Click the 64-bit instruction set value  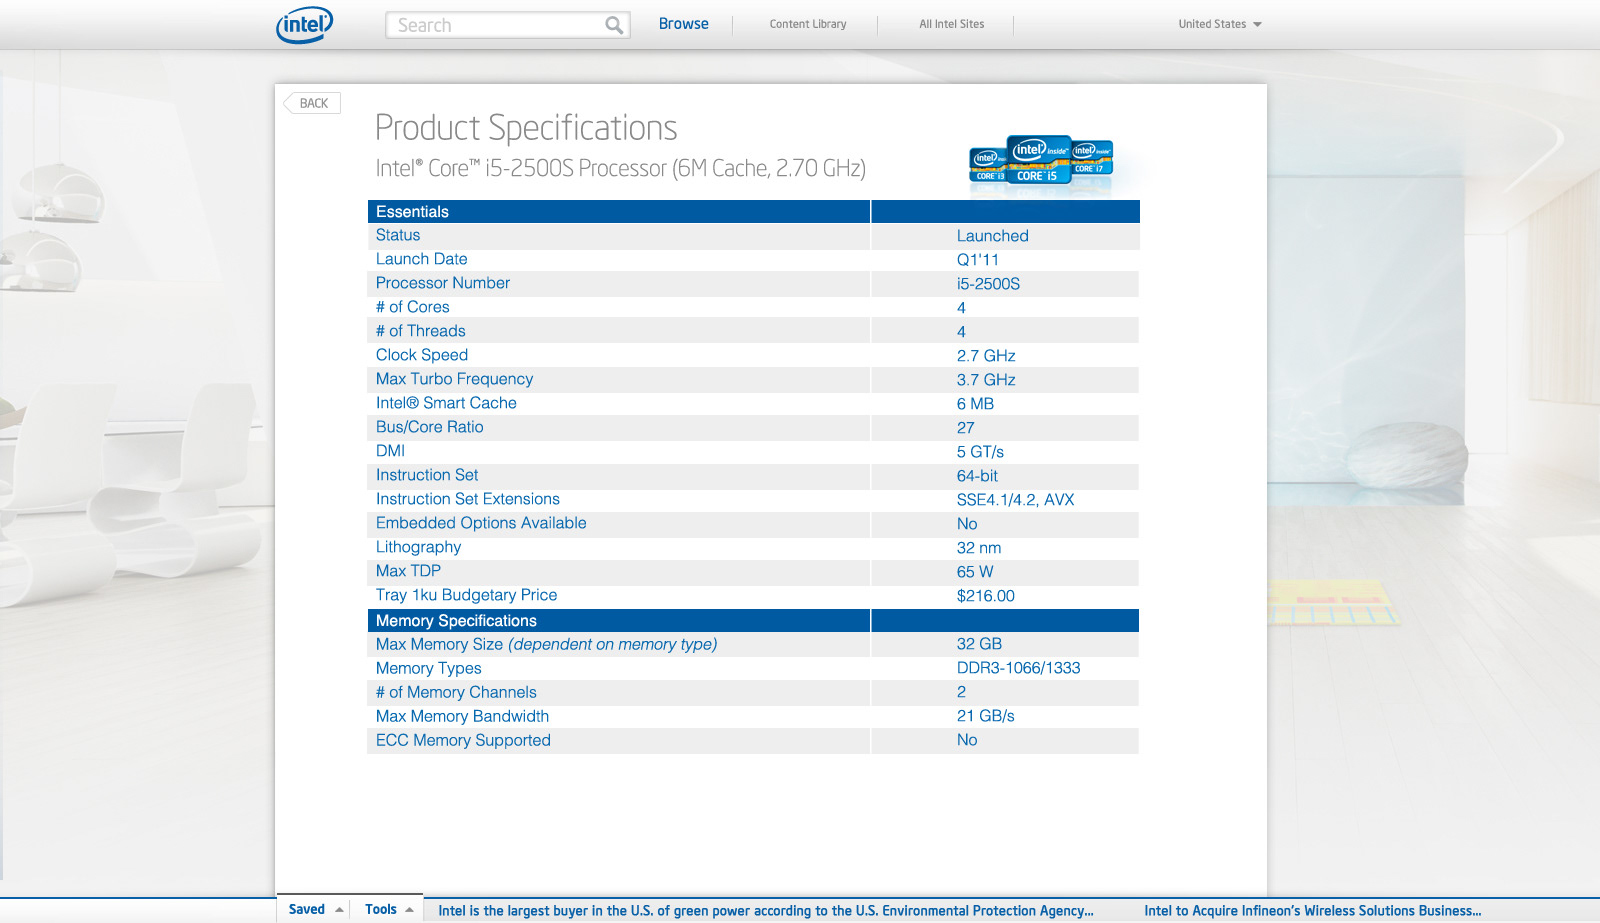[978, 476]
